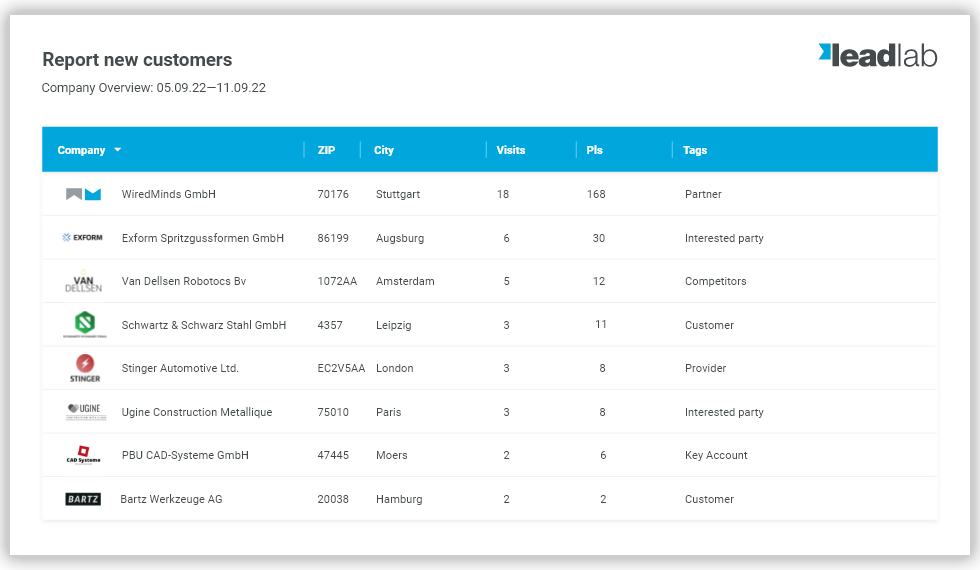
Task: Click the Exform company logo
Action: [x=82, y=238]
